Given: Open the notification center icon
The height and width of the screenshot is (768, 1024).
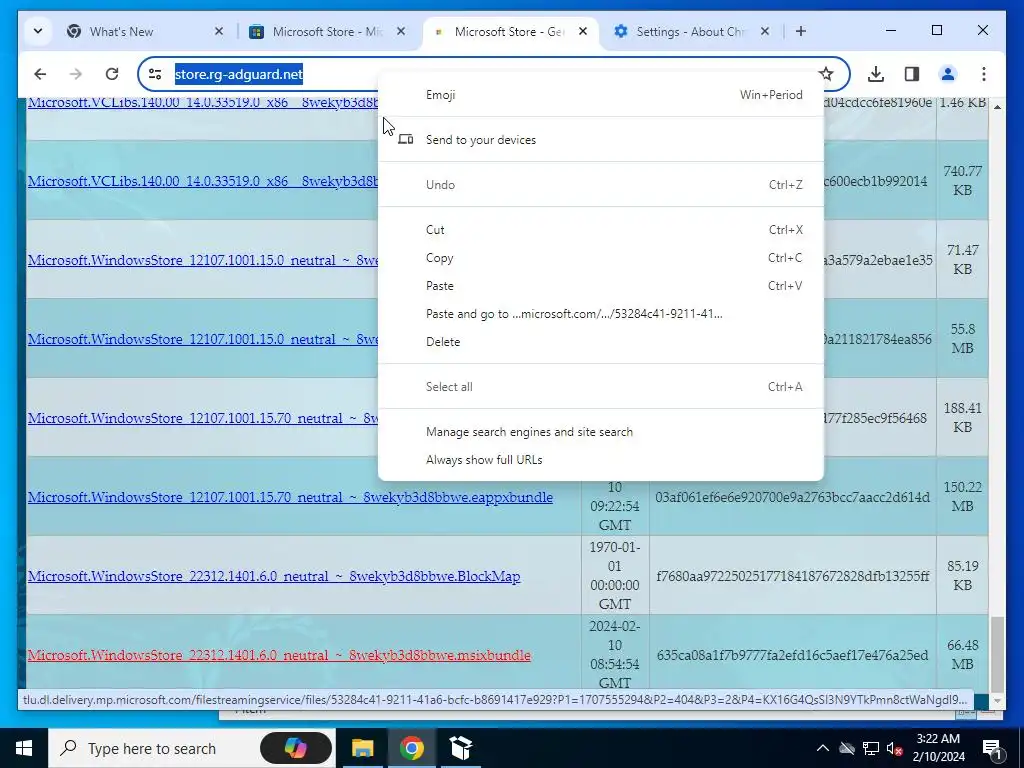Looking at the screenshot, I should click(992, 749).
